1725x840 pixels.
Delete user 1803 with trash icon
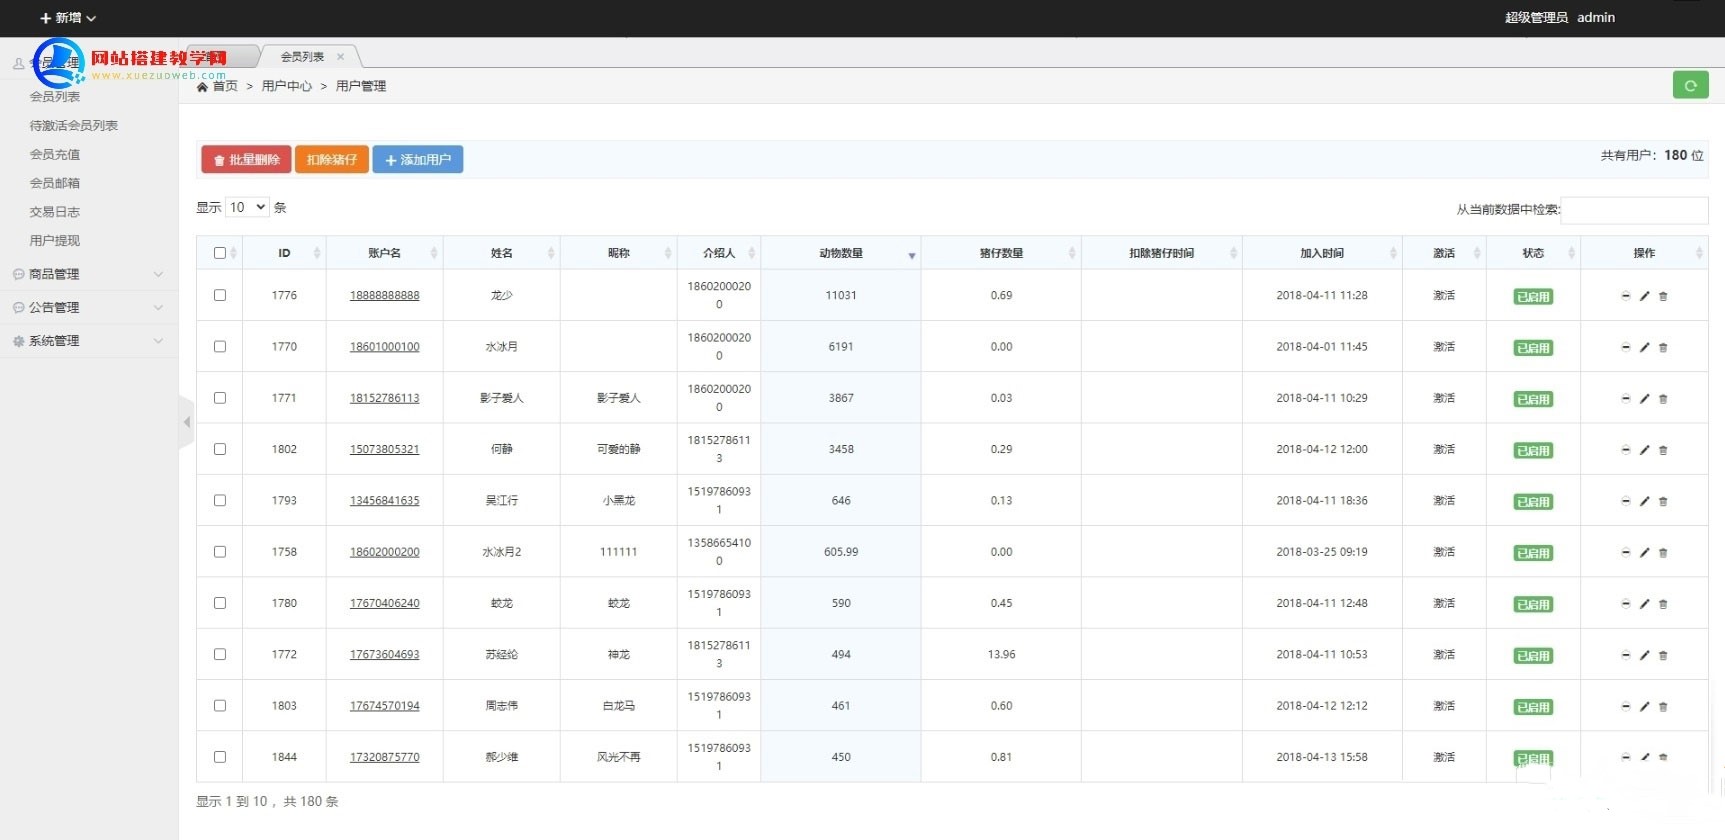pos(1663,706)
